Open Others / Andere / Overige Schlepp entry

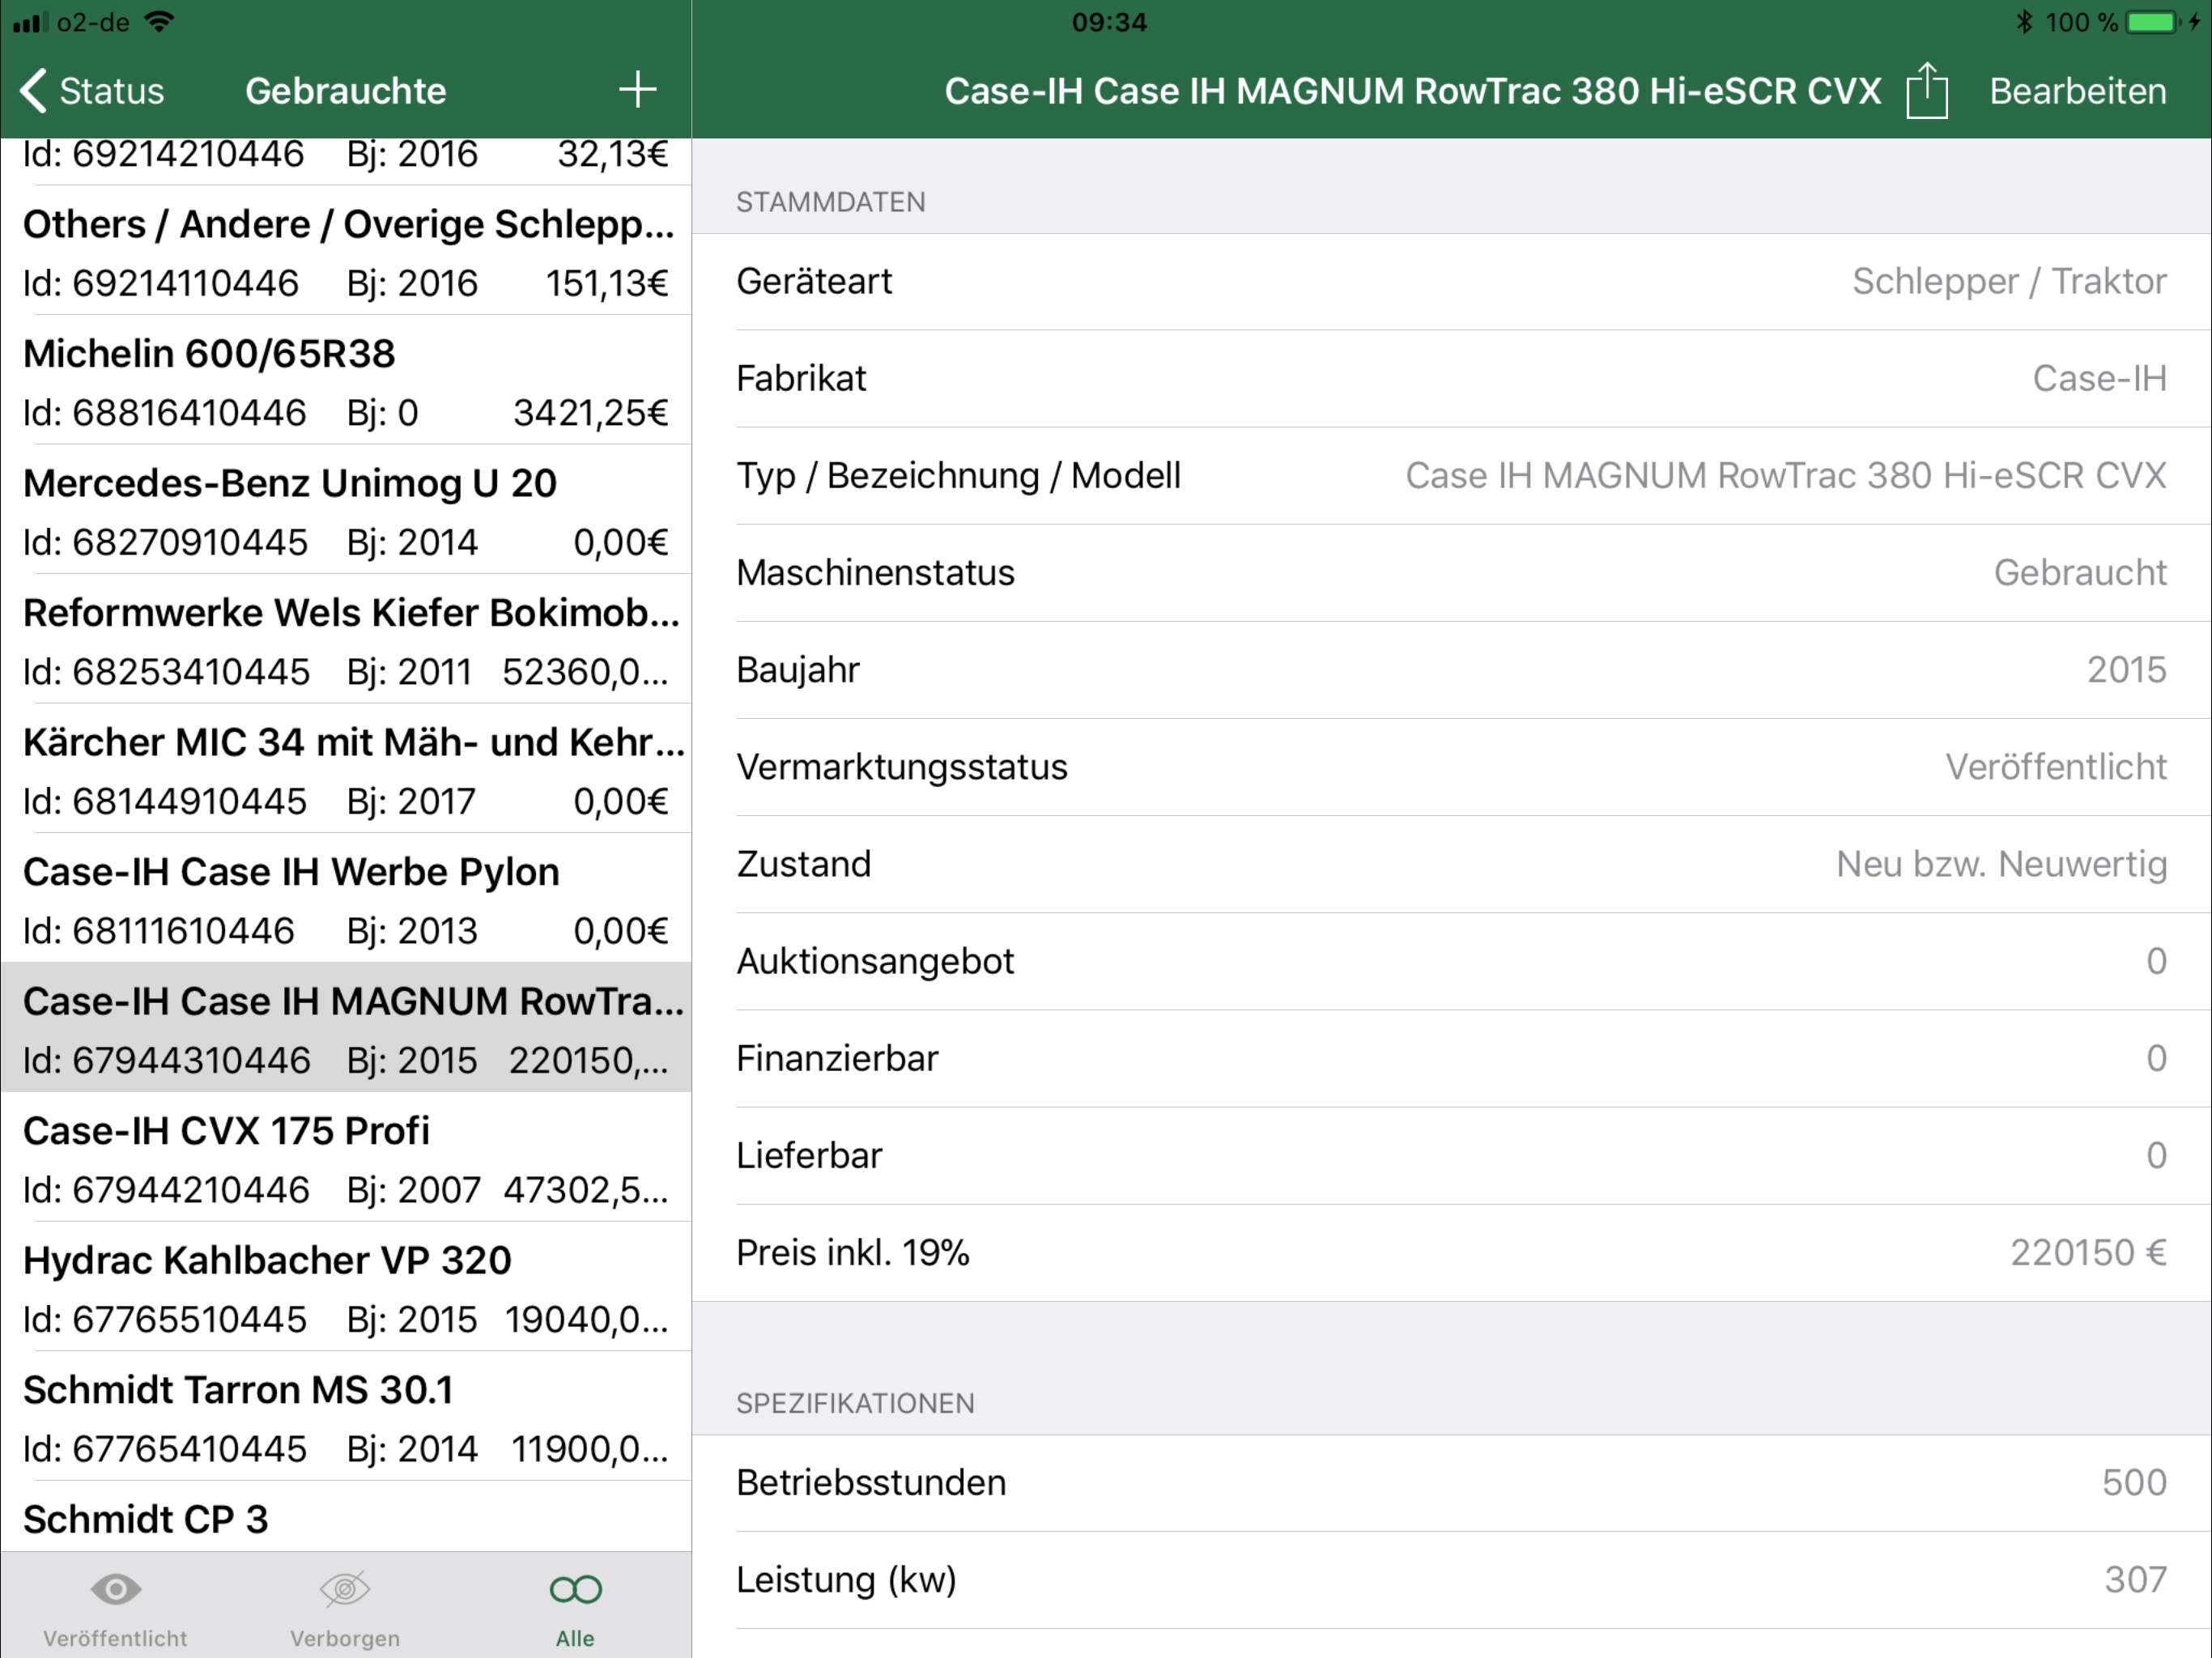346,251
